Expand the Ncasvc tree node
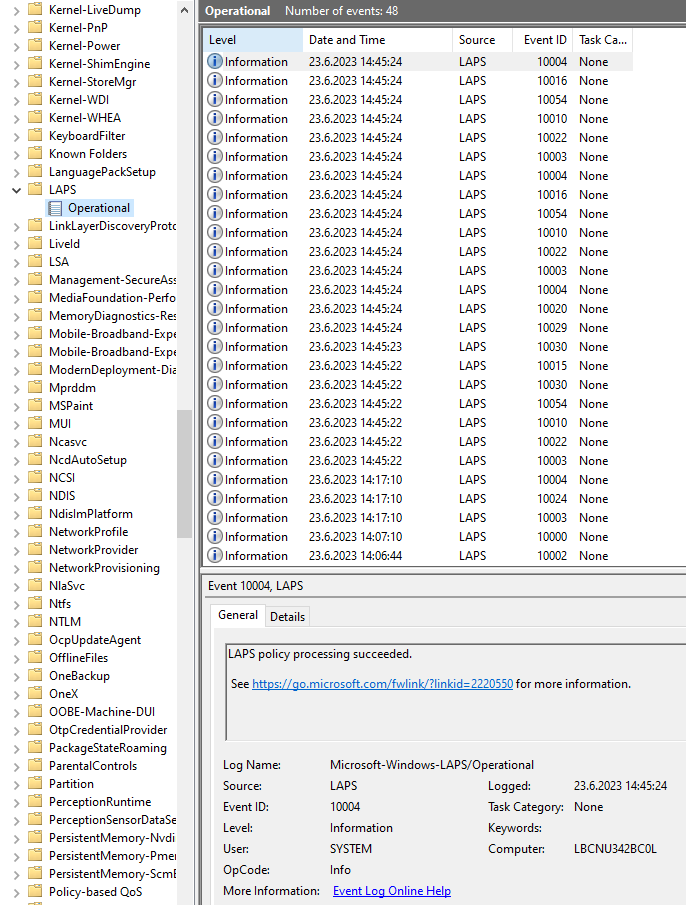This screenshot has width=686, height=905. pyautogui.click(x=16, y=442)
